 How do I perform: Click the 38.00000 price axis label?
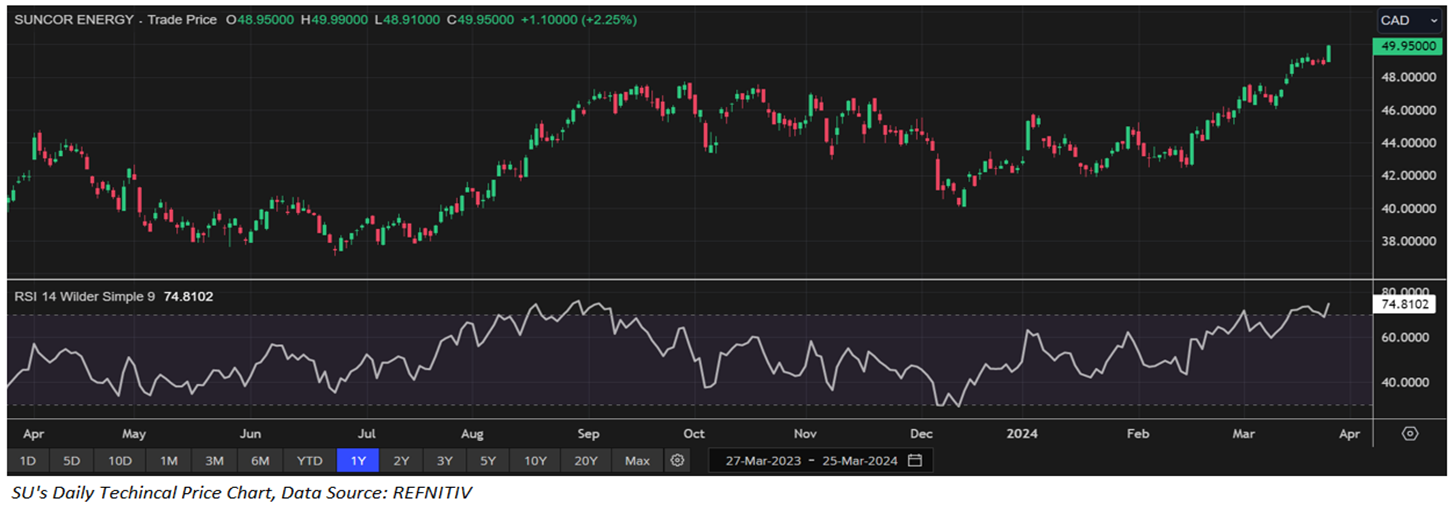tap(1409, 242)
